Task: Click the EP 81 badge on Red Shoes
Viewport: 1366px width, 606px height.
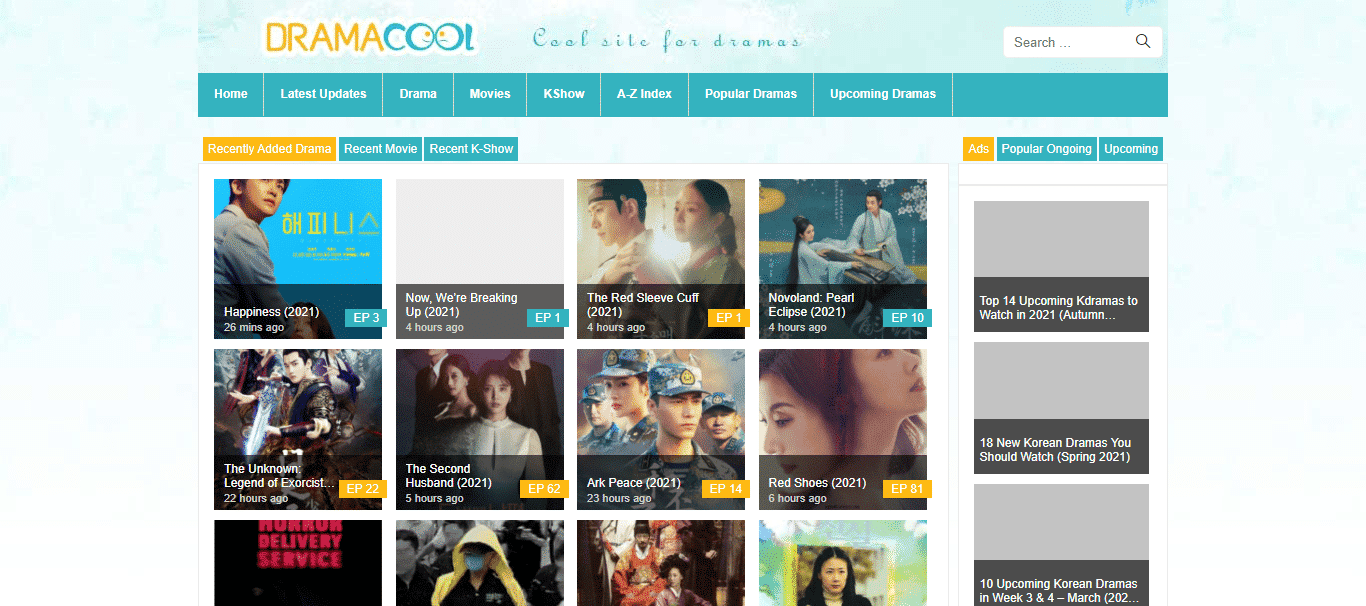Action: [907, 489]
